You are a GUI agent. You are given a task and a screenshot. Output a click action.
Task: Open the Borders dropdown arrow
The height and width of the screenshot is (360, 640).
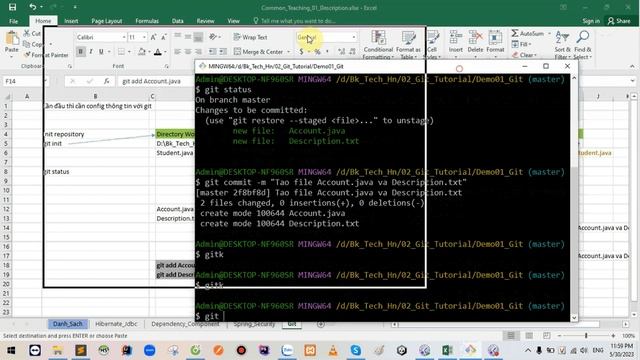point(129,52)
